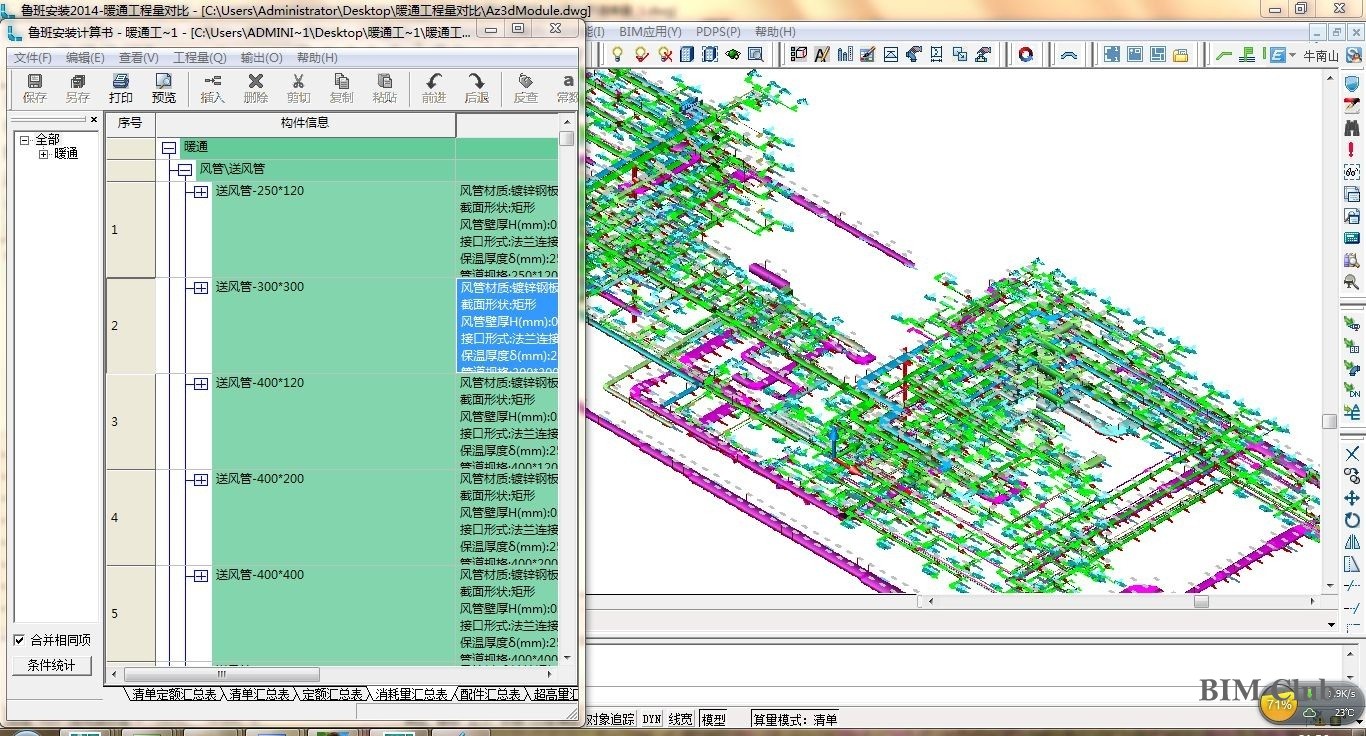1366x736 pixels.
Task: Click the CAD view horizontal scrollbar thumb
Action: (1201, 602)
